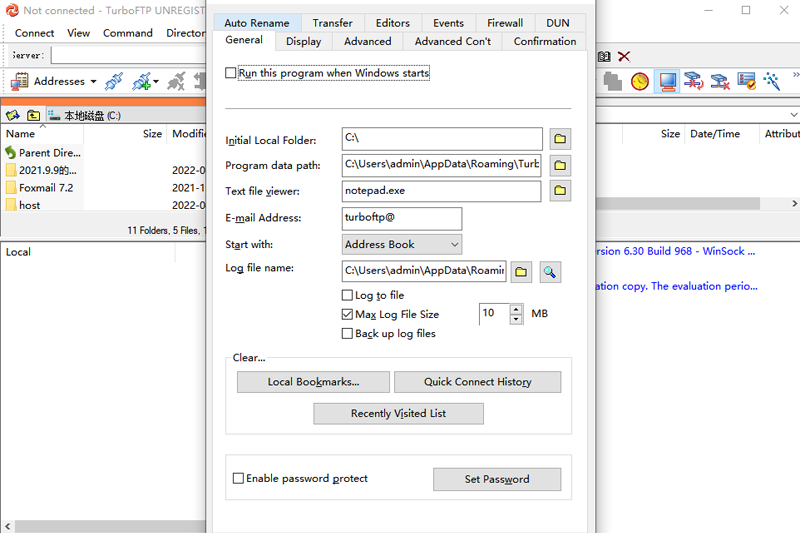This screenshot has height=533, width=800.
Task: Sort remote files by Date/Time column
Action: tap(721, 134)
